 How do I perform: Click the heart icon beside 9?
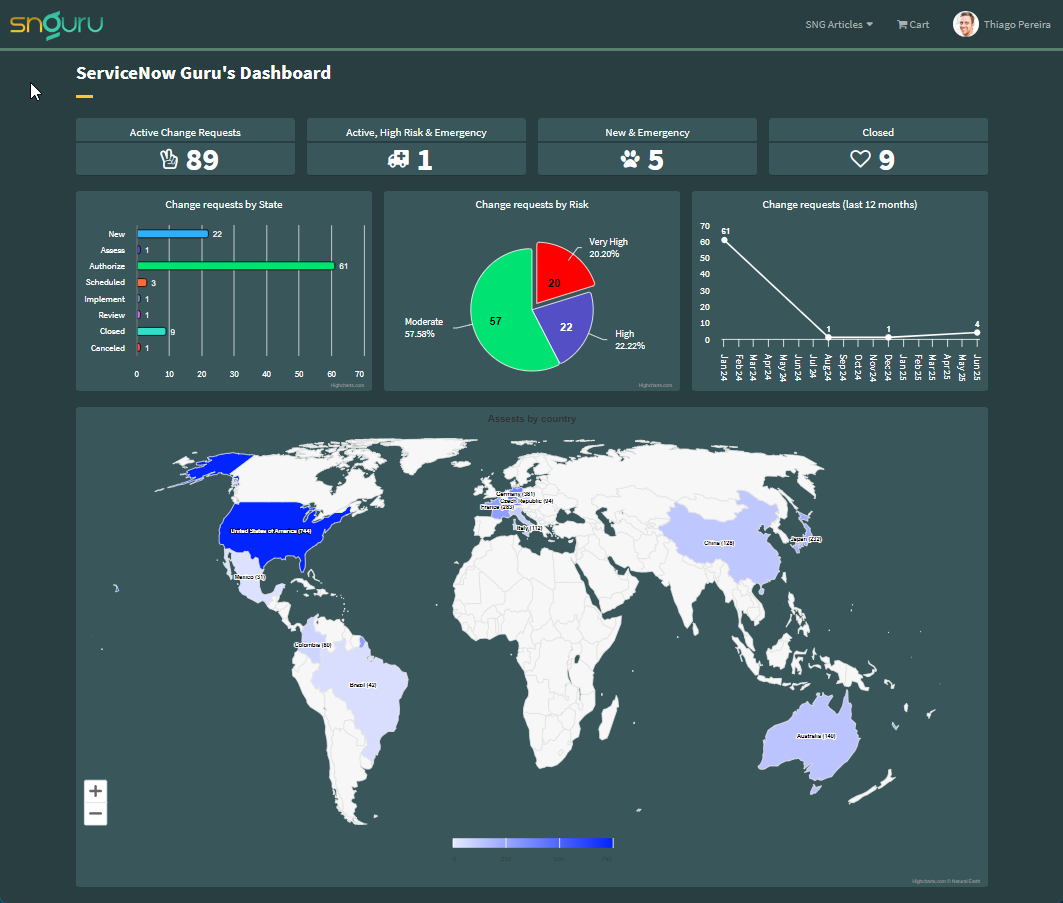(860, 159)
